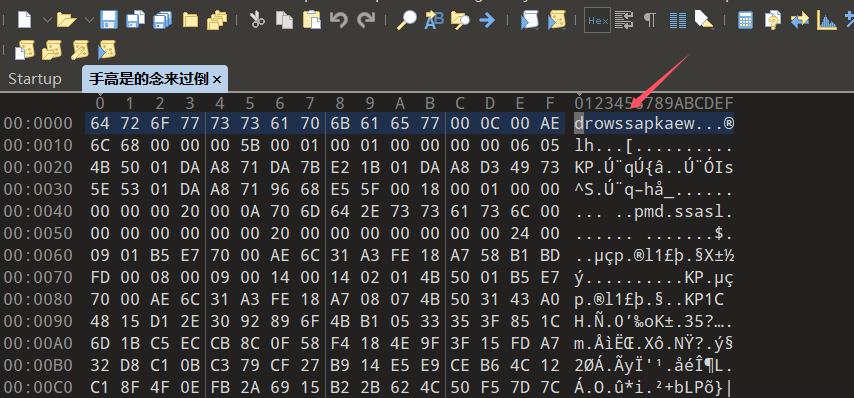Run template with play-scroll icon in second row
Image resolution: width=854 pixels, height=398 pixels.
(107, 50)
